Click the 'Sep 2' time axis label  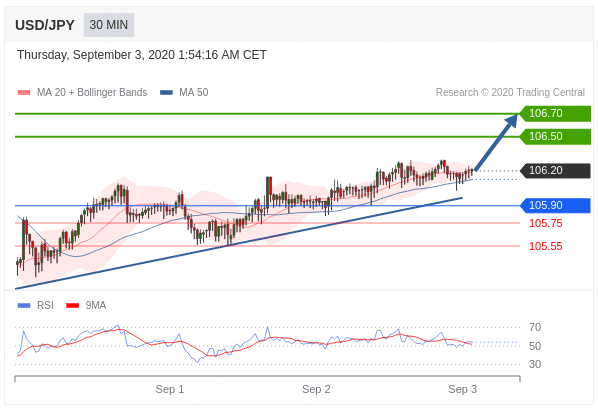click(x=316, y=389)
